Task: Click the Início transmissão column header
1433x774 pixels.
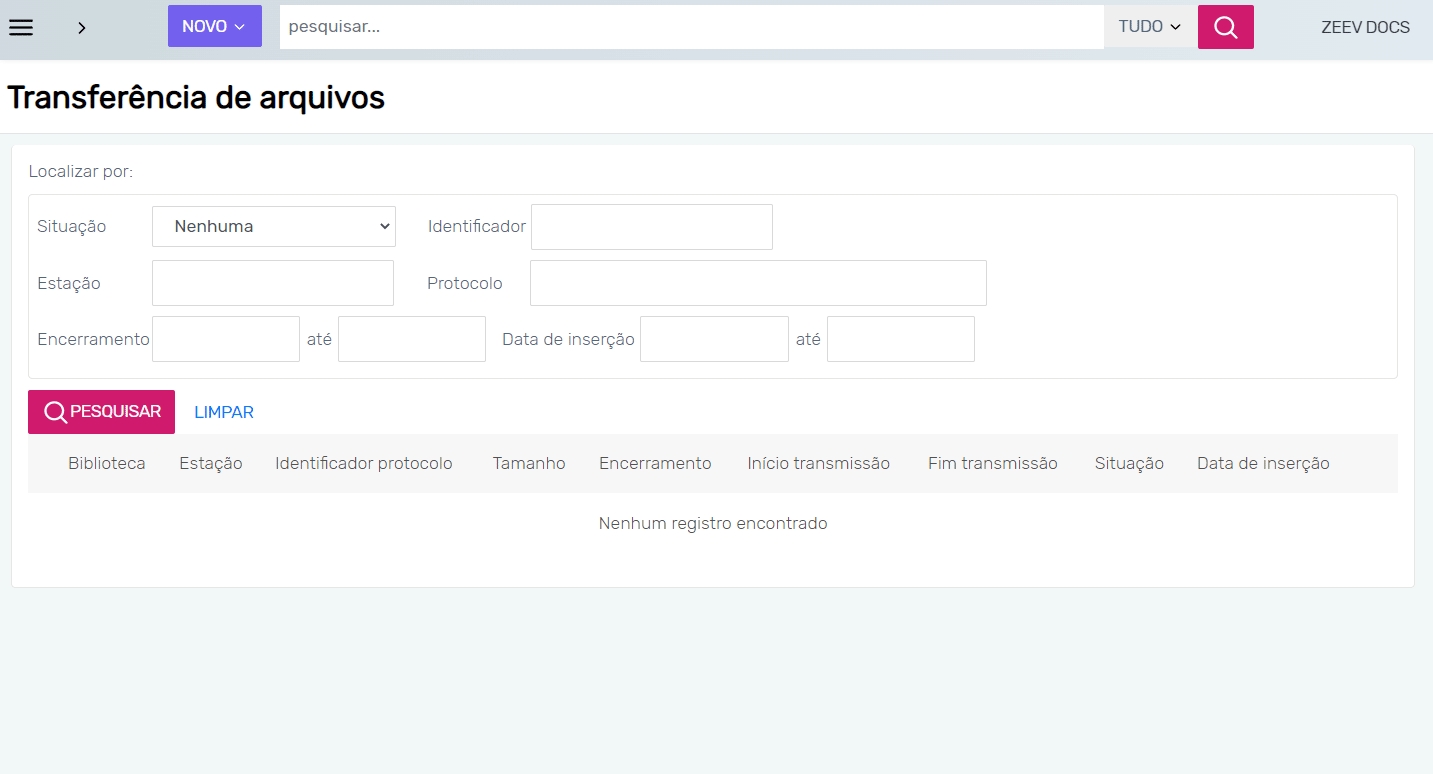Action: 818,463
